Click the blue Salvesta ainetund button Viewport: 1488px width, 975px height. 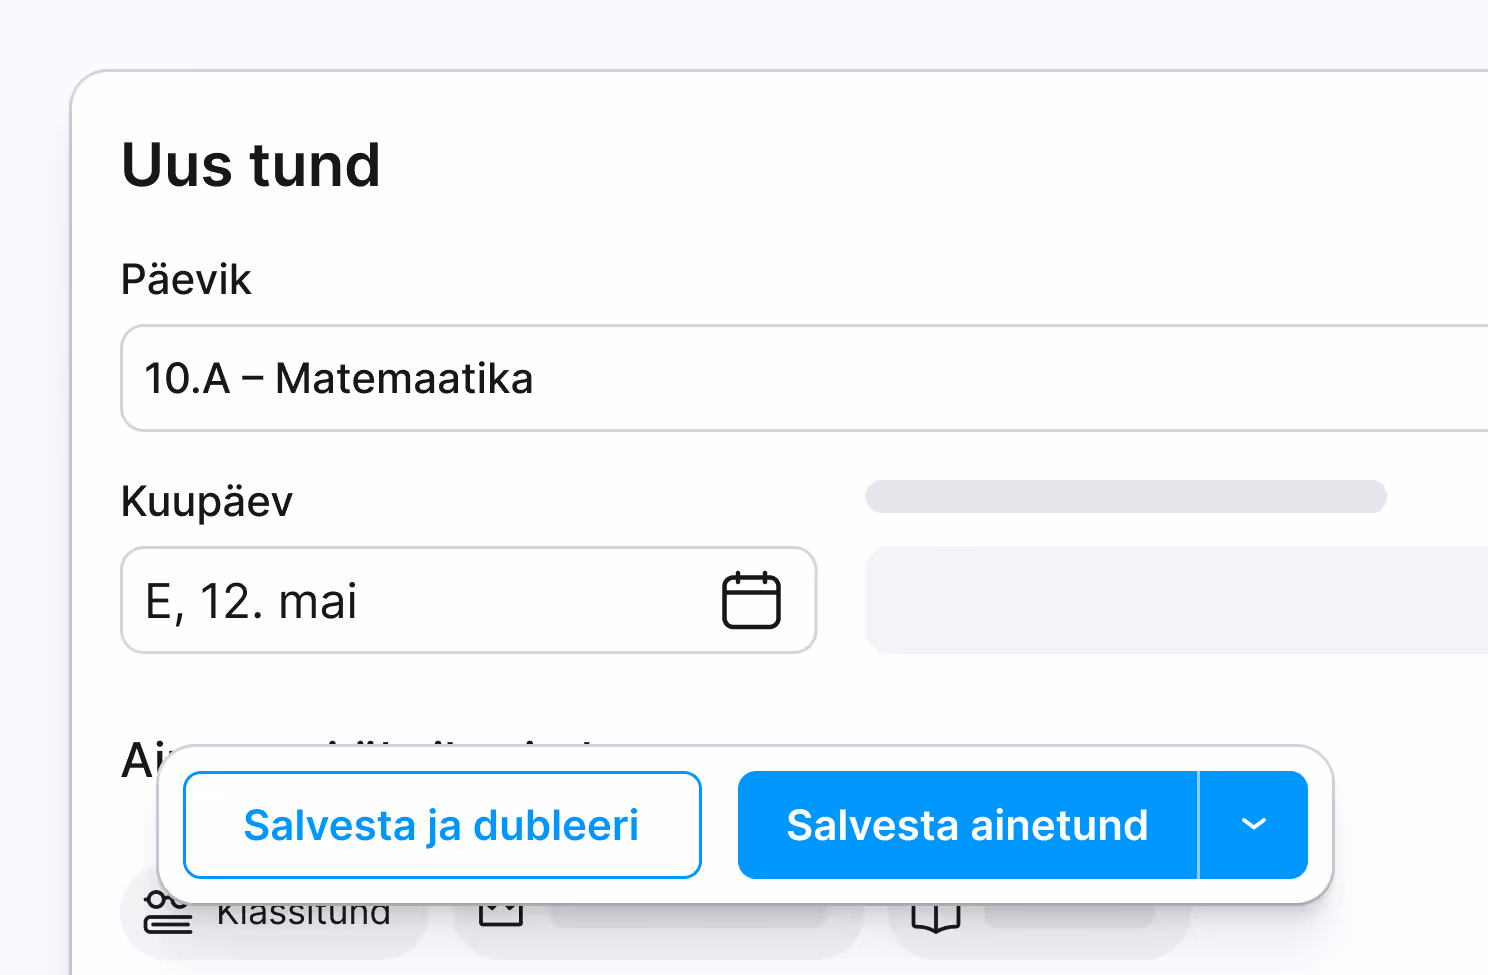966,825
